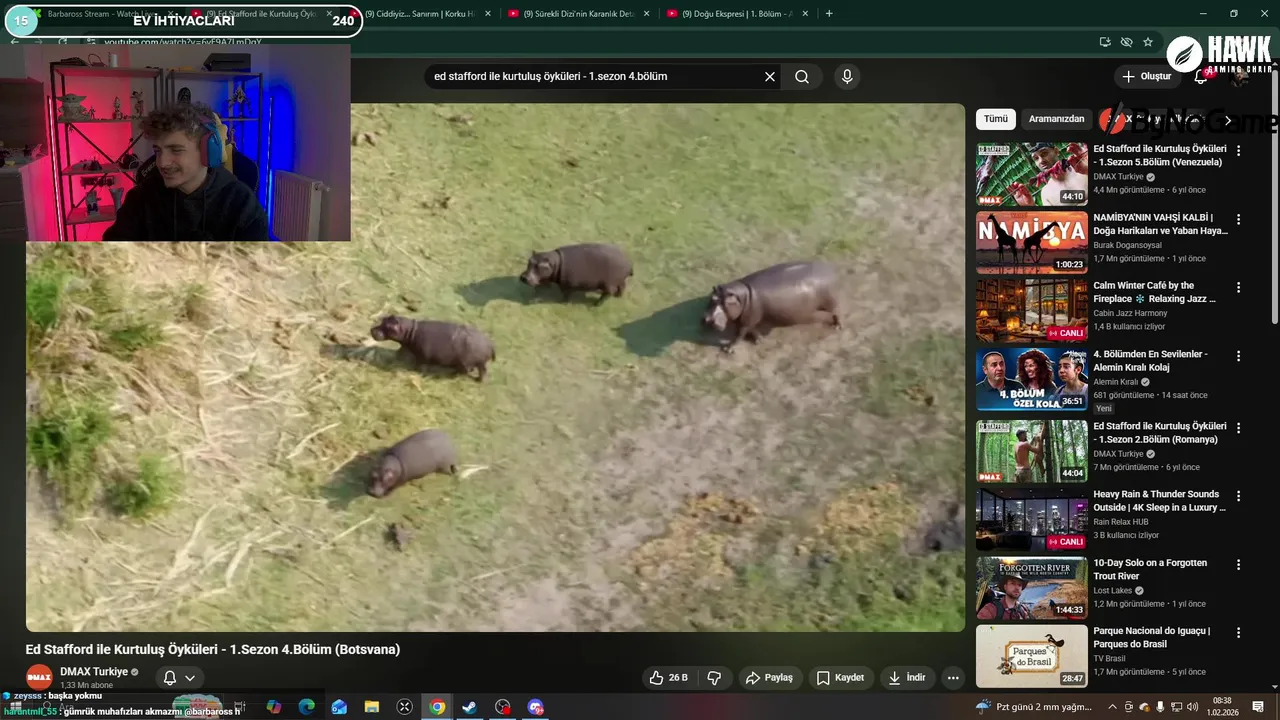Open menu for Romanya episode video

(x=1238, y=428)
